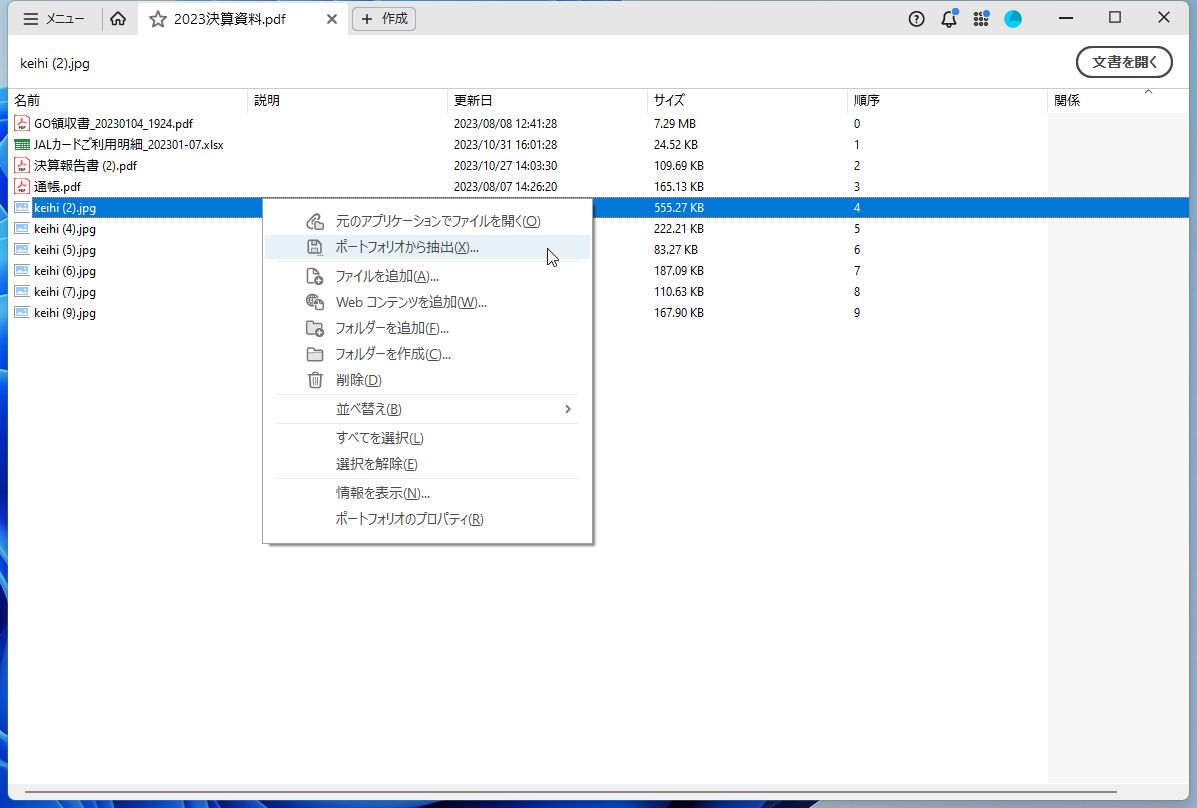Viewport: 1197px width, 808px height.
Task: Select file name 決算報告書 (2).pdf
Action: [x=85, y=165]
